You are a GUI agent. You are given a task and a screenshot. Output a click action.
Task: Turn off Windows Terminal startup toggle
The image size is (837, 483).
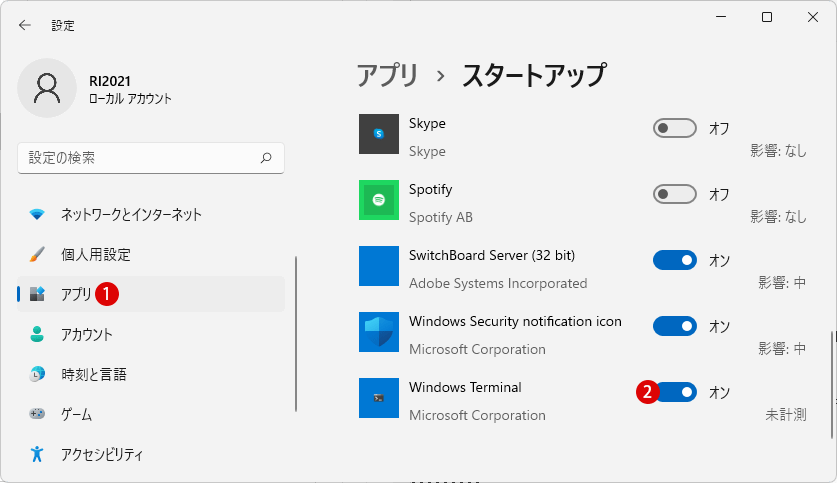(677, 392)
